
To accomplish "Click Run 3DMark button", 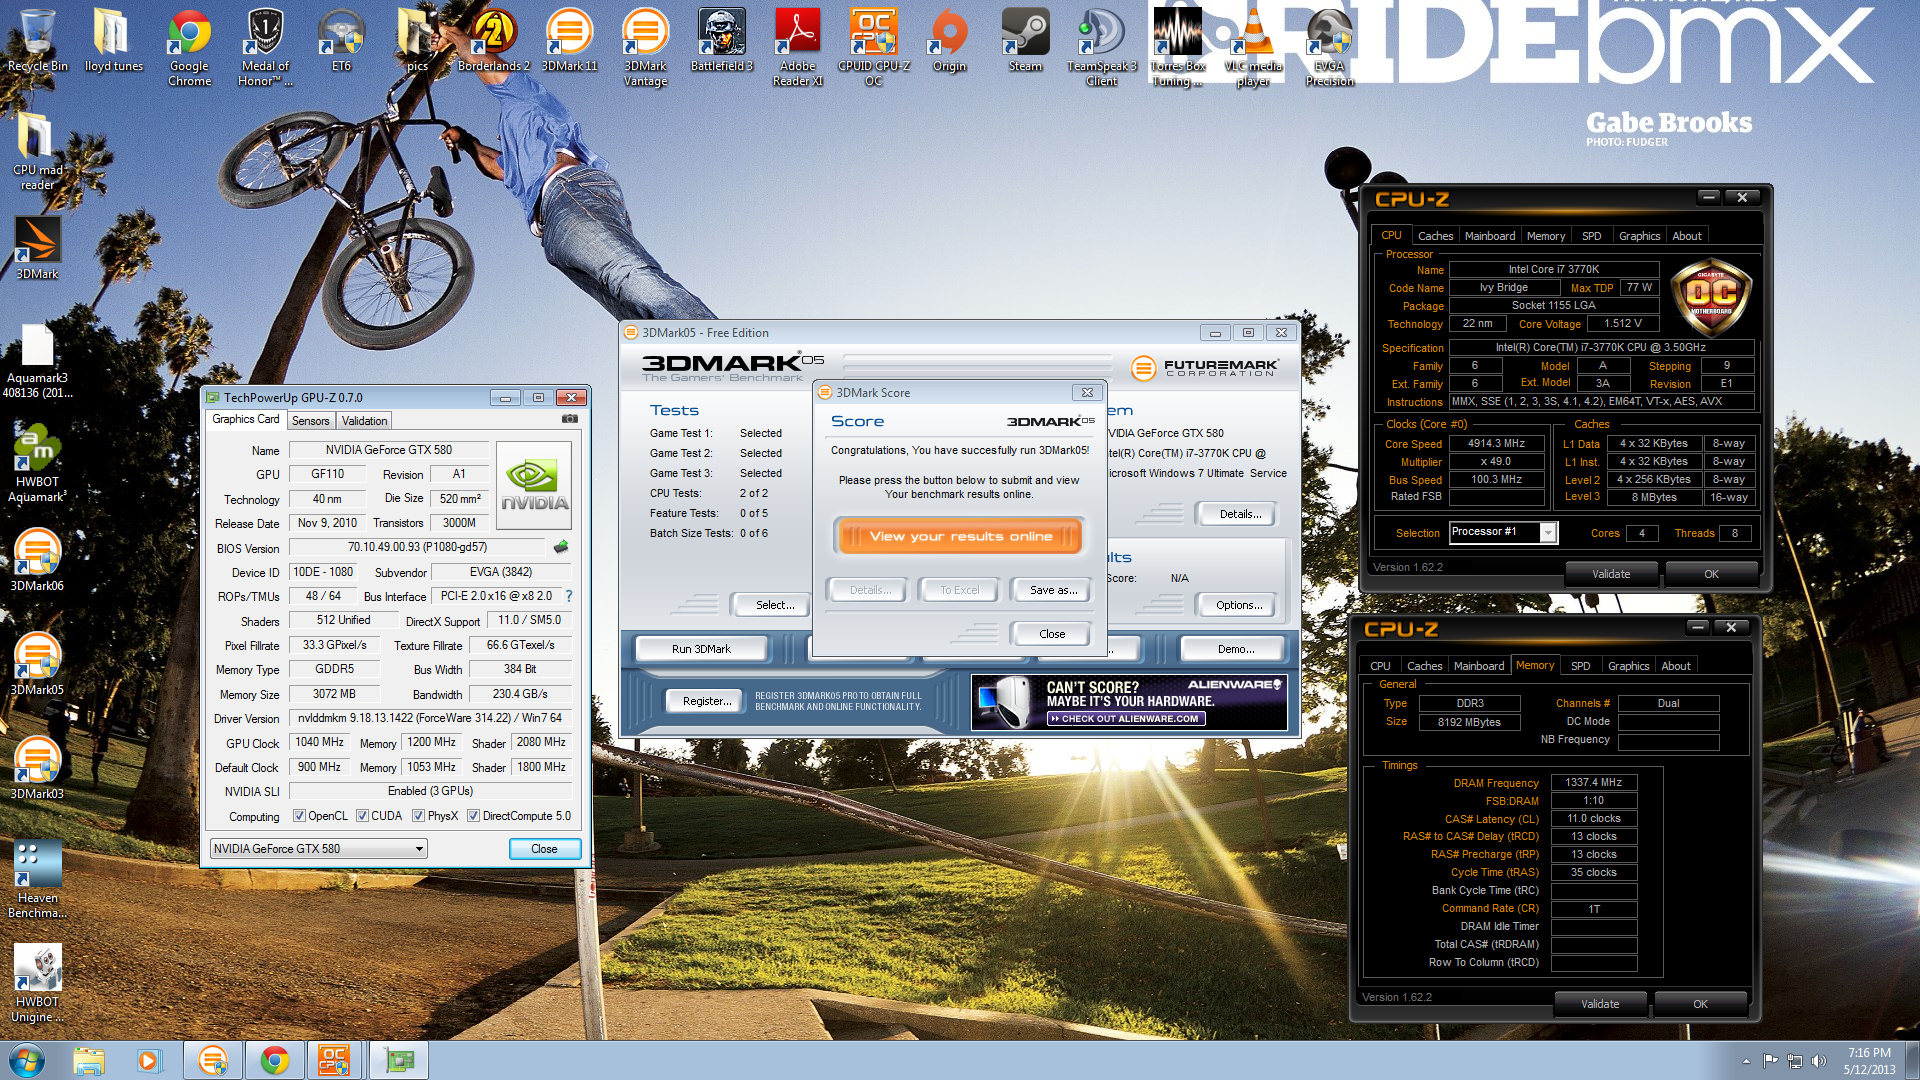I will tap(701, 649).
